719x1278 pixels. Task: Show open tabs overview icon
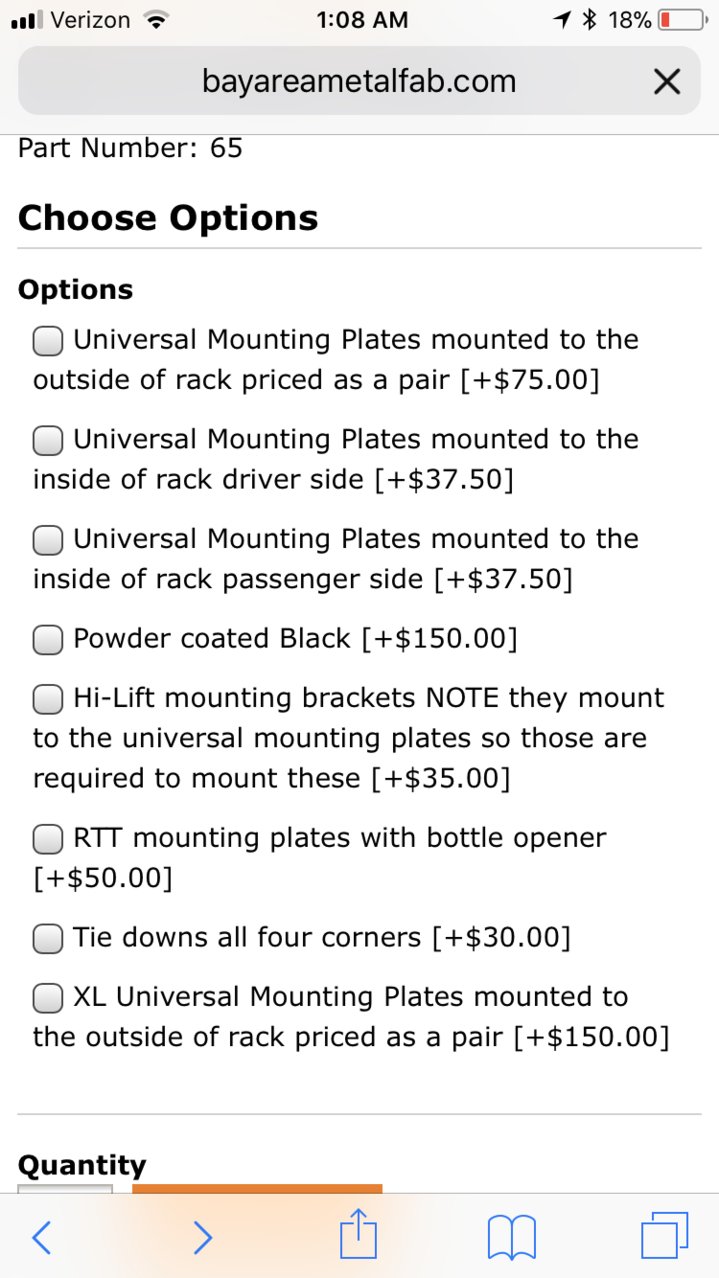(665, 1236)
